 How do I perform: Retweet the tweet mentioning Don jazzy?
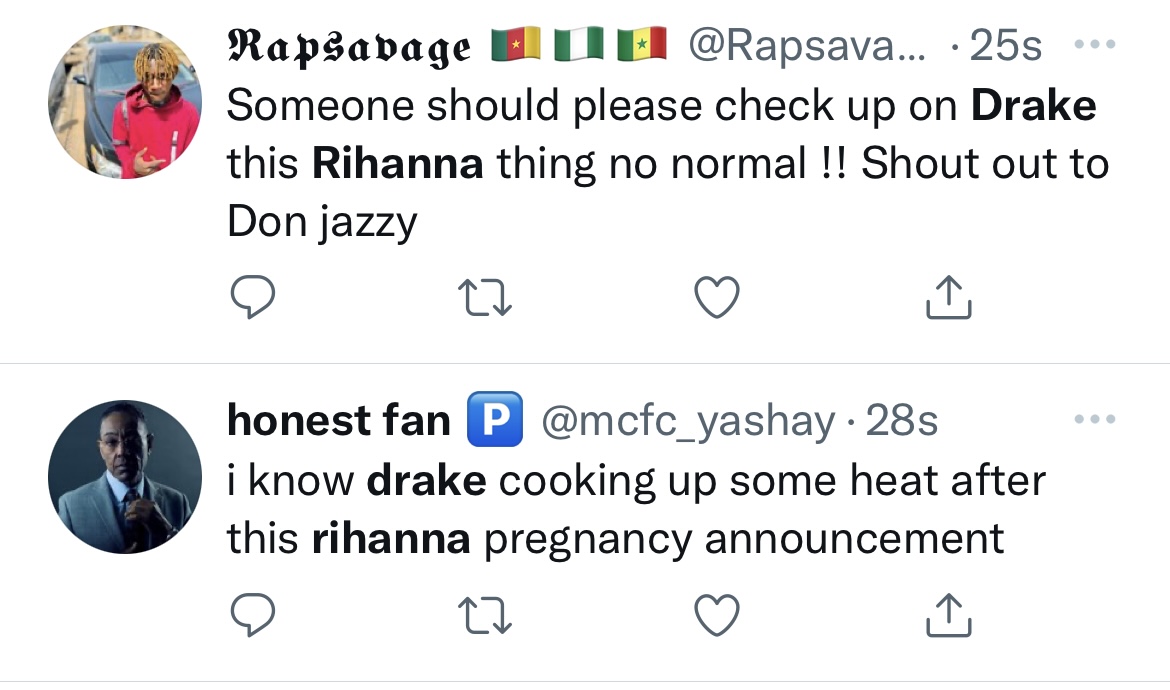[x=486, y=297]
